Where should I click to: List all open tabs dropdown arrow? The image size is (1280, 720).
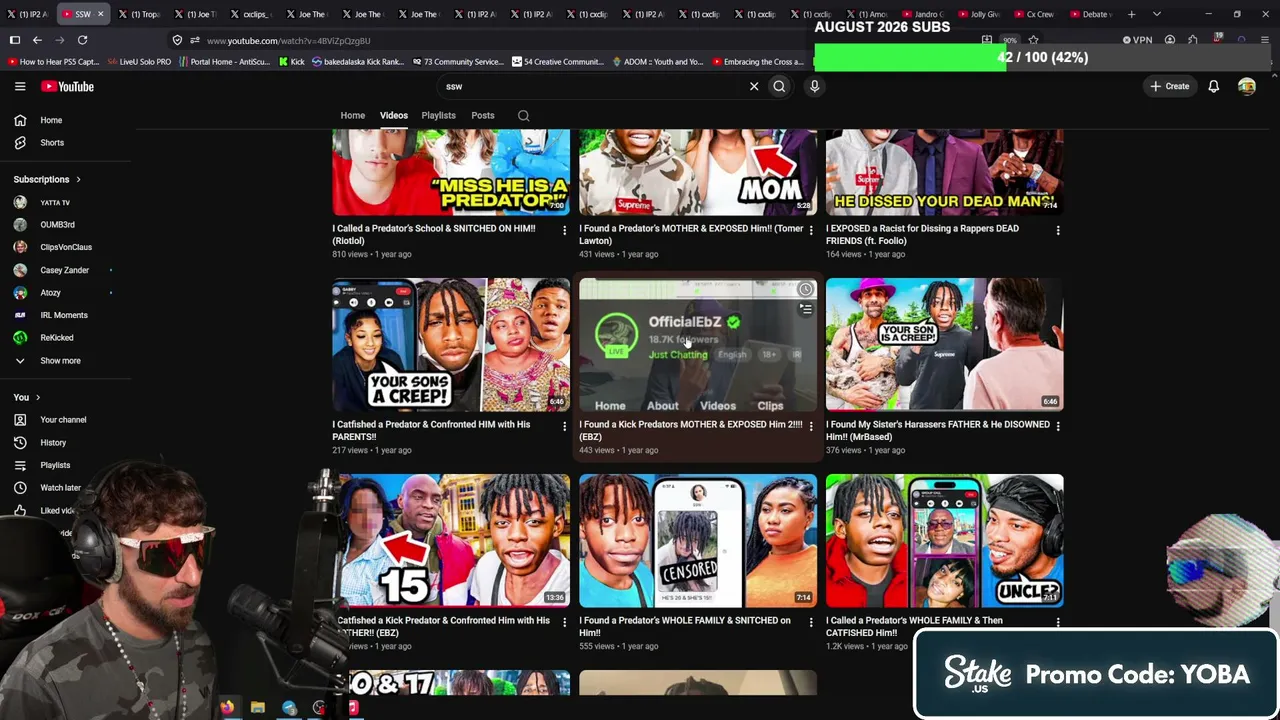[x=1156, y=14]
